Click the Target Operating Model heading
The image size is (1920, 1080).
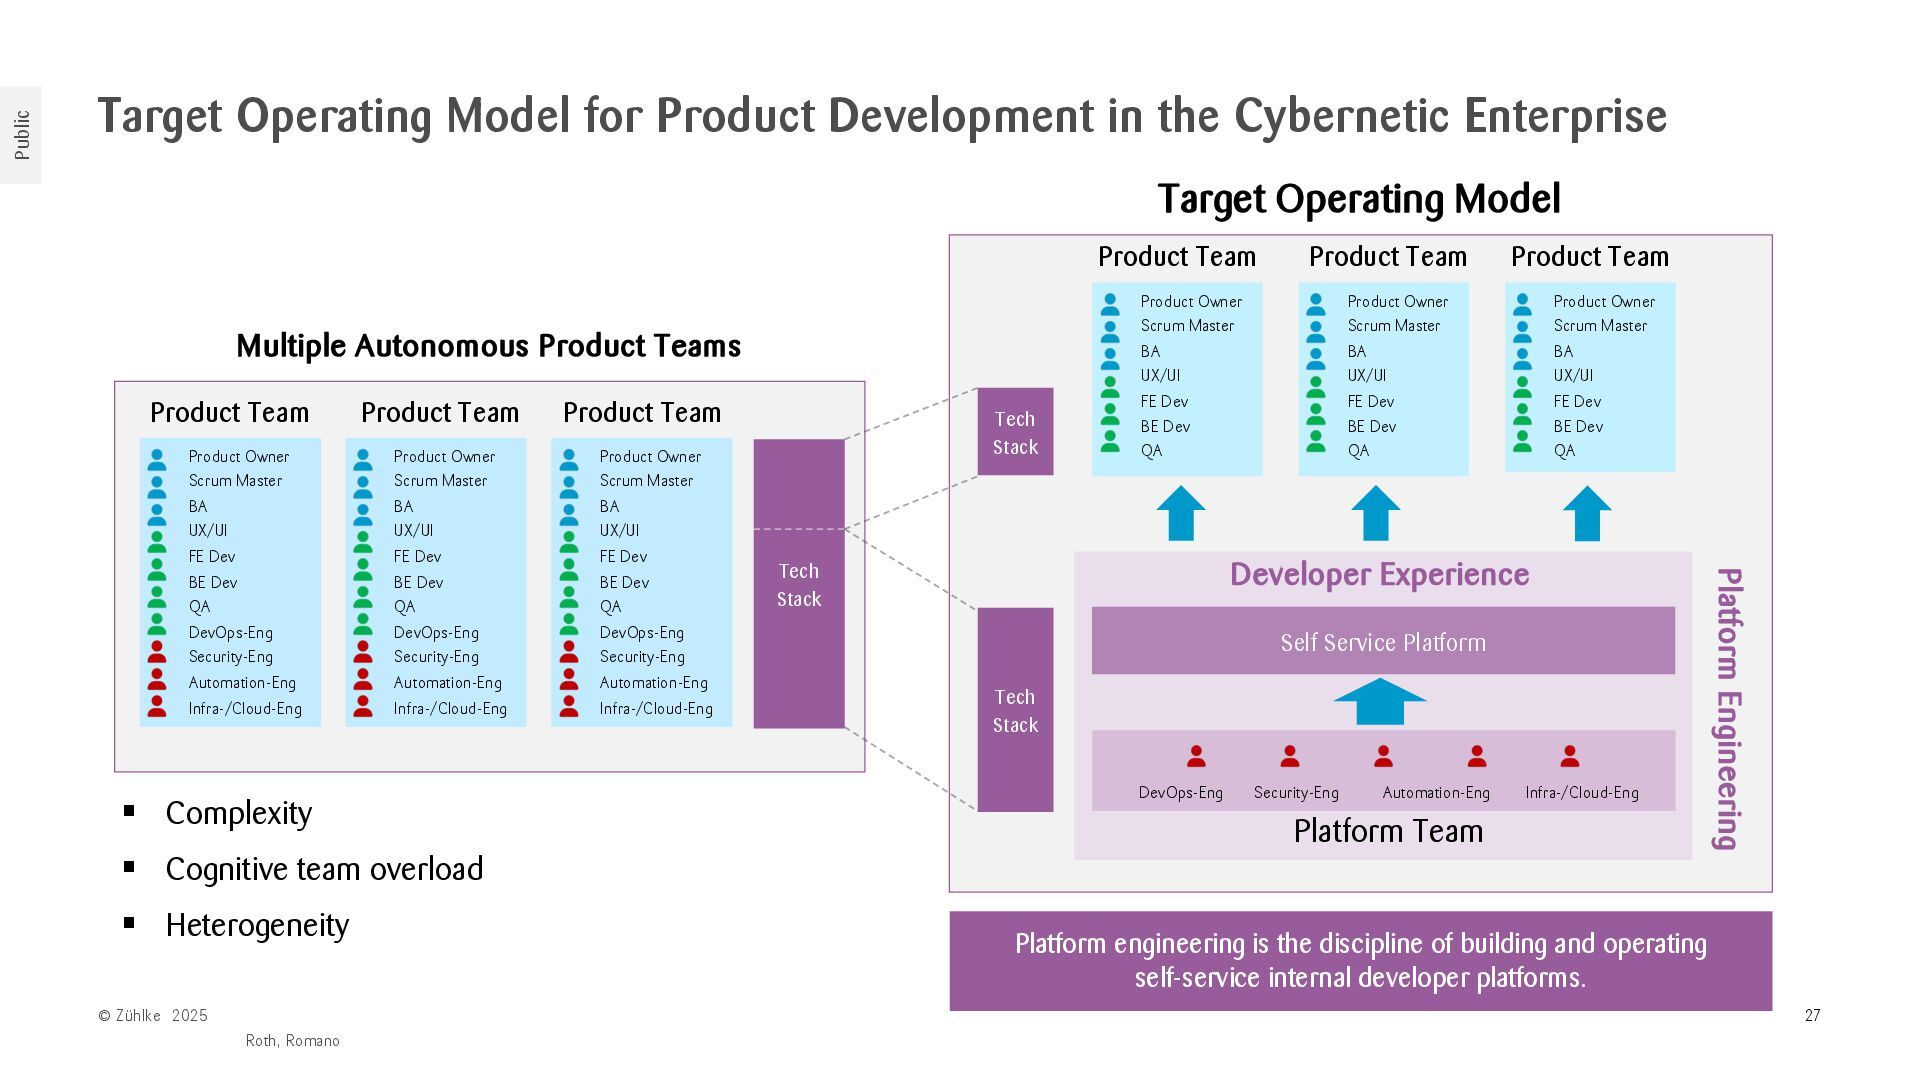pos(1358,199)
